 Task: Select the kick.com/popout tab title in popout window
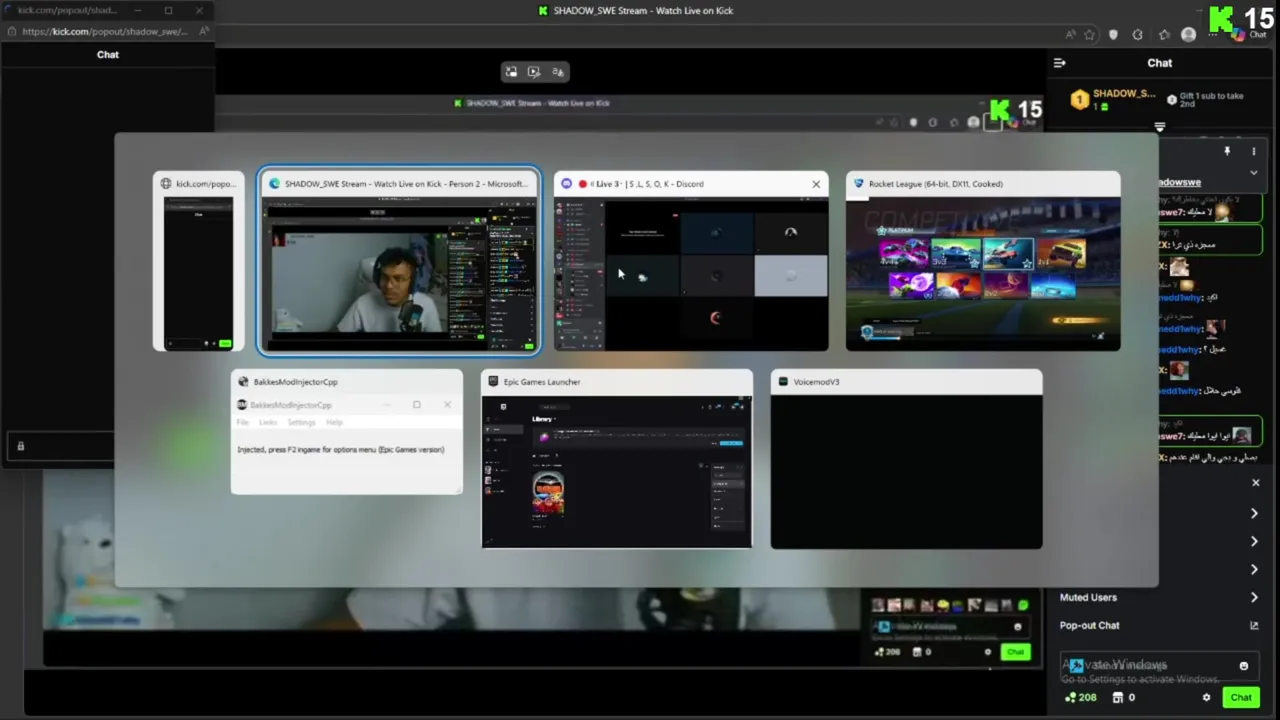(x=67, y=10)
